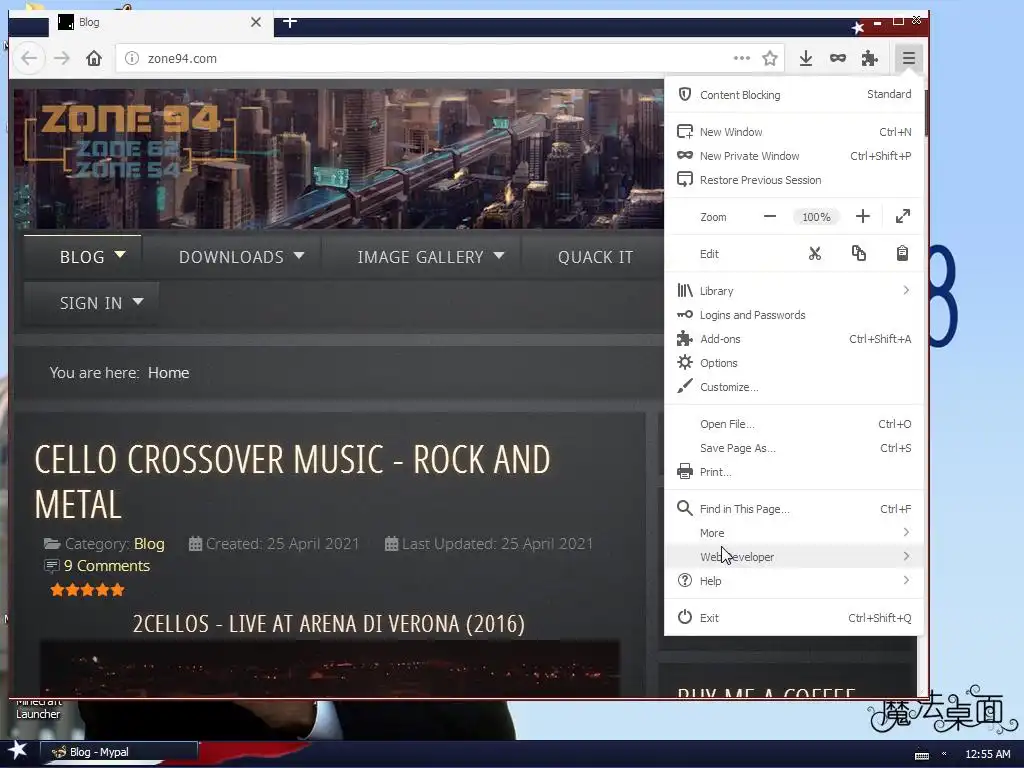Close the Blog tab

coord(256,22)
